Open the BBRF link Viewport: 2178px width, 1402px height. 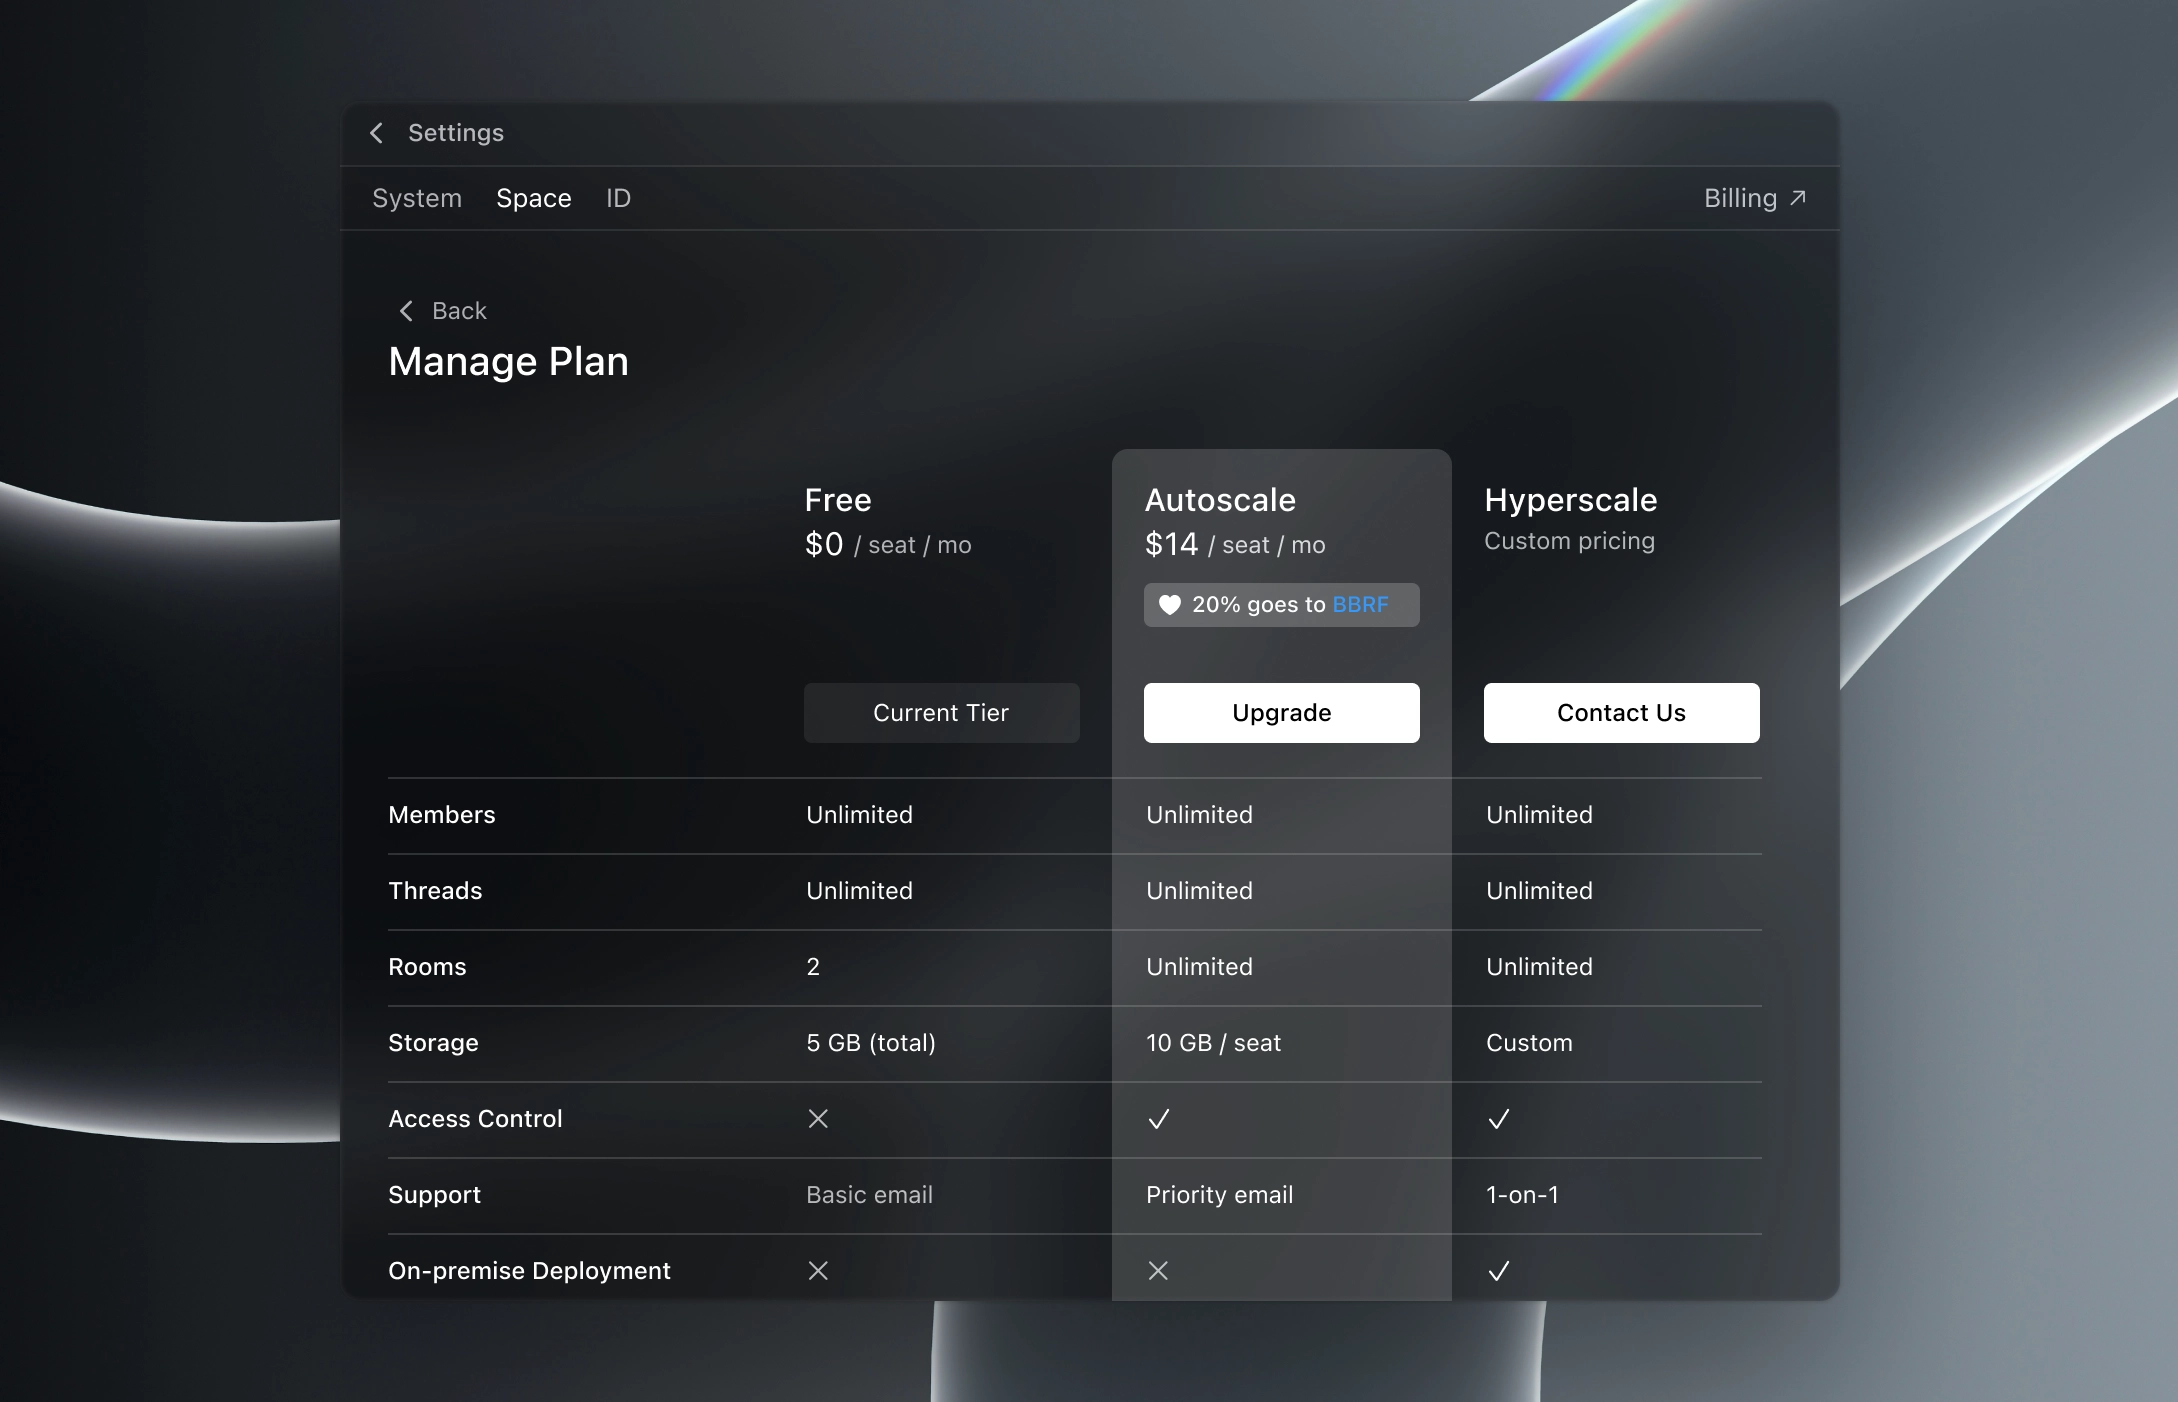click(x=1360, y=605)
